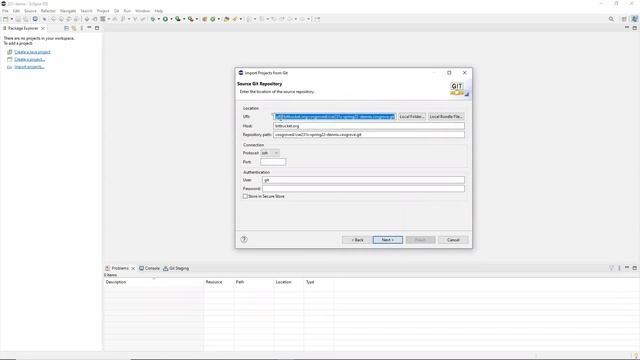Open the Project menu

point(103,11)
